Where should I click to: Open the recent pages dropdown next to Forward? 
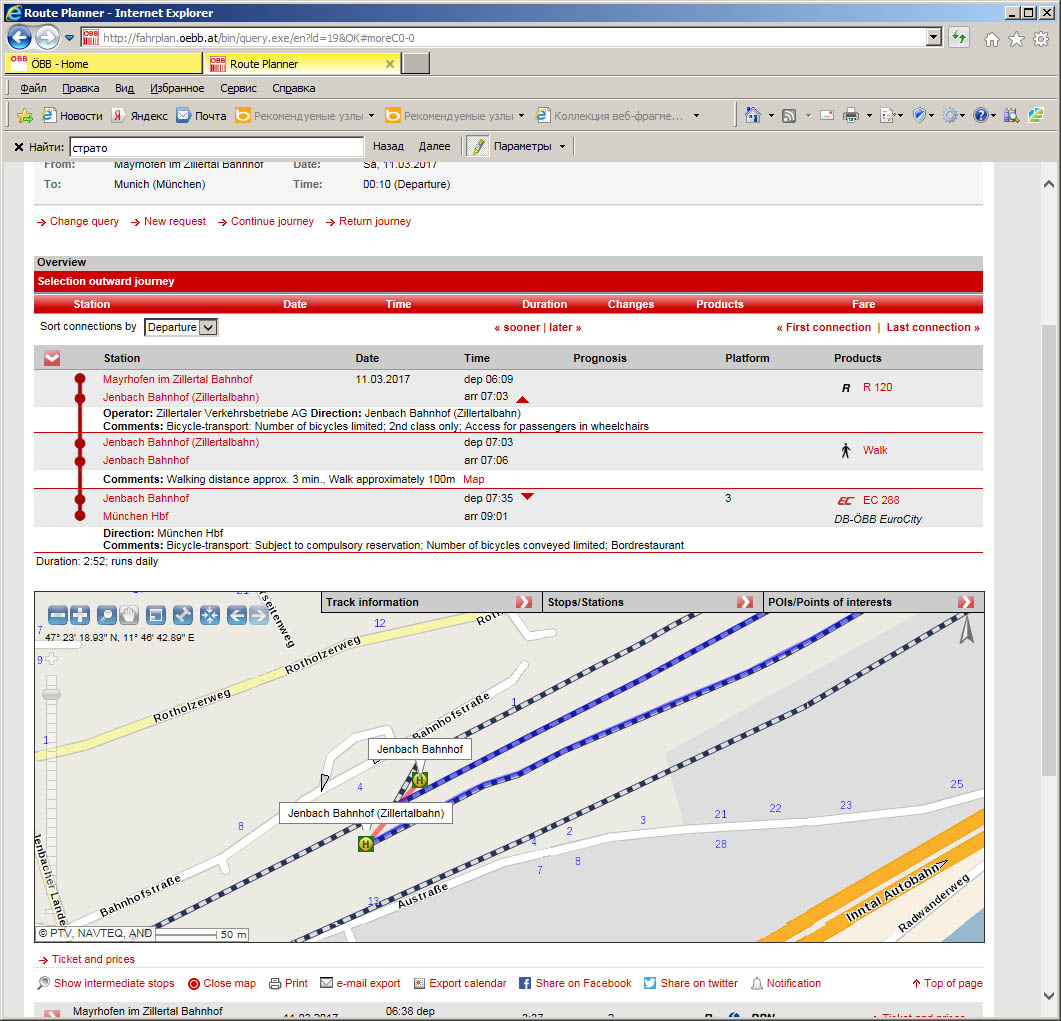(x=69, y=38)
